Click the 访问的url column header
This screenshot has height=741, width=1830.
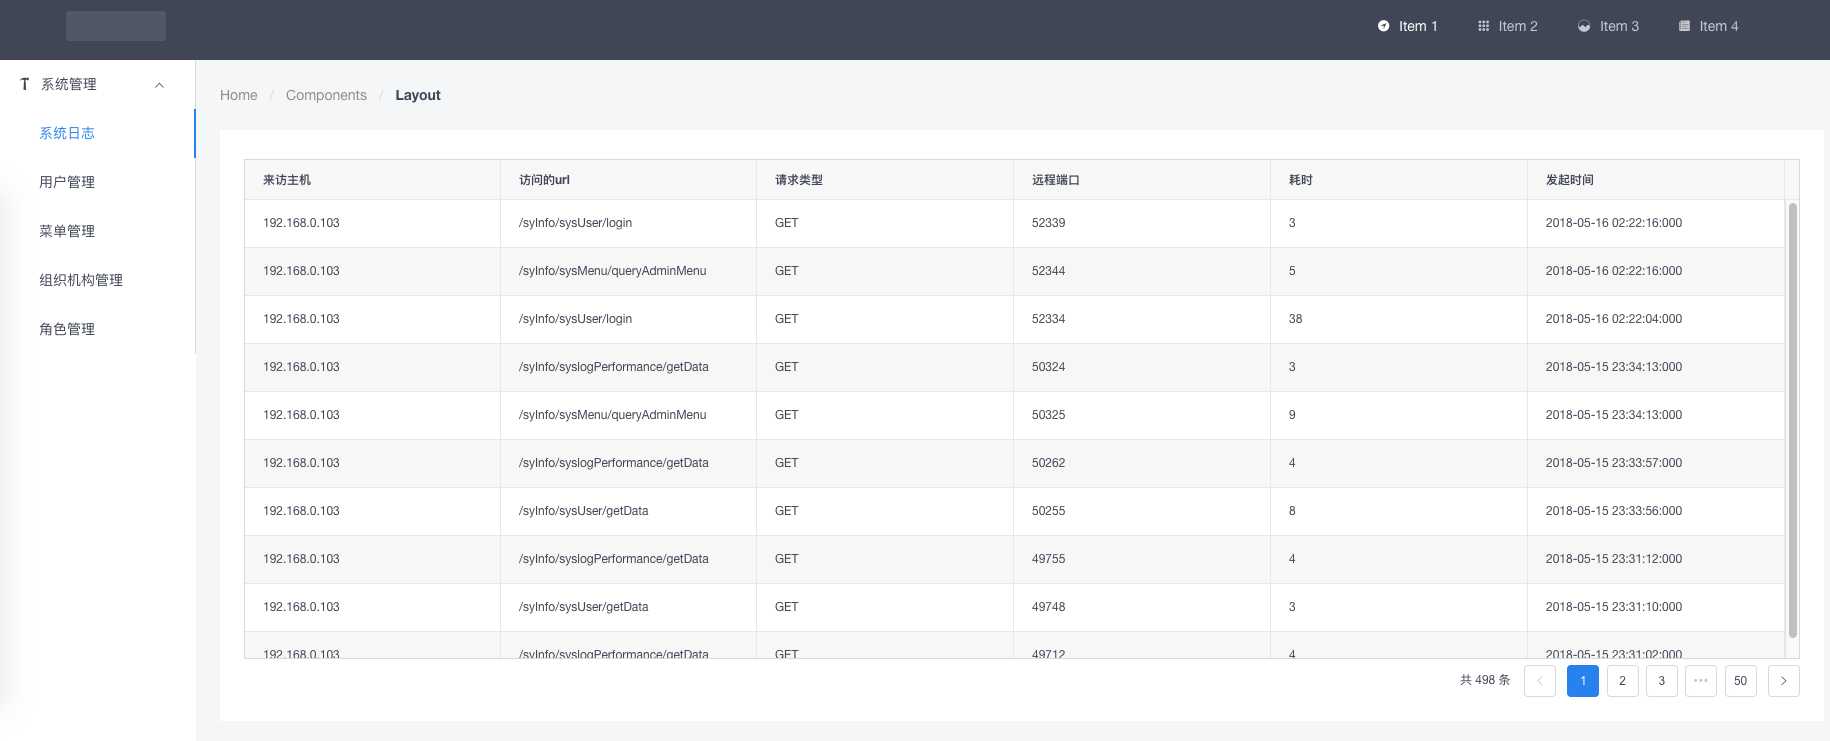point(628,180)
